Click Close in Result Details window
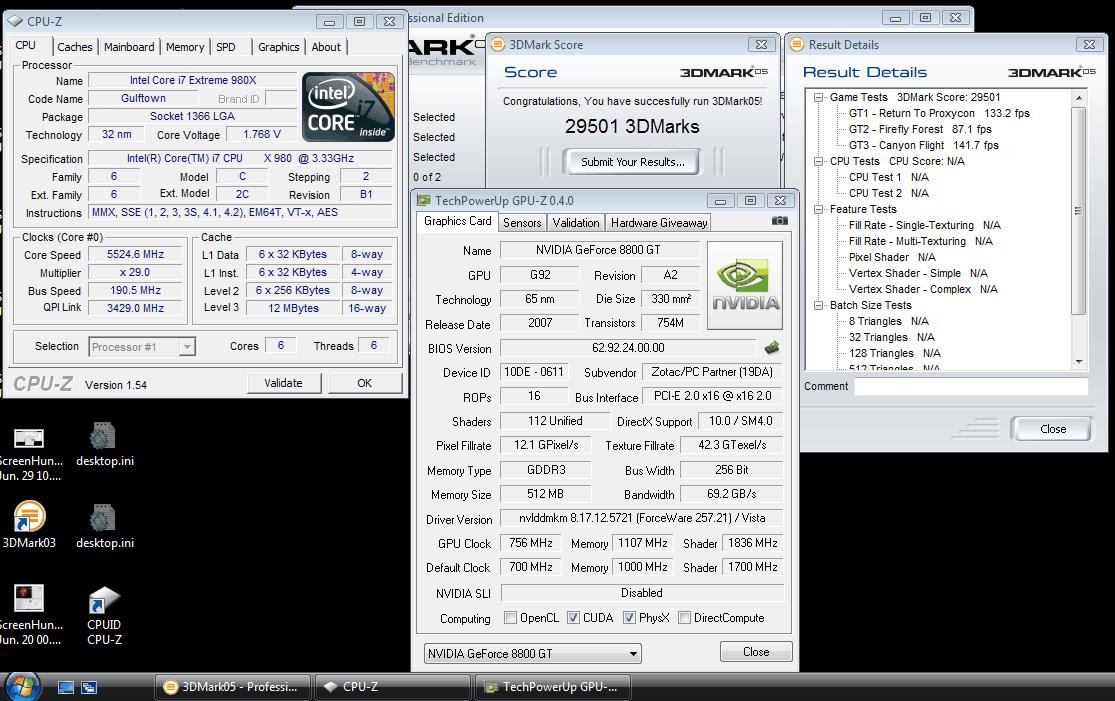 point(1052,429)
